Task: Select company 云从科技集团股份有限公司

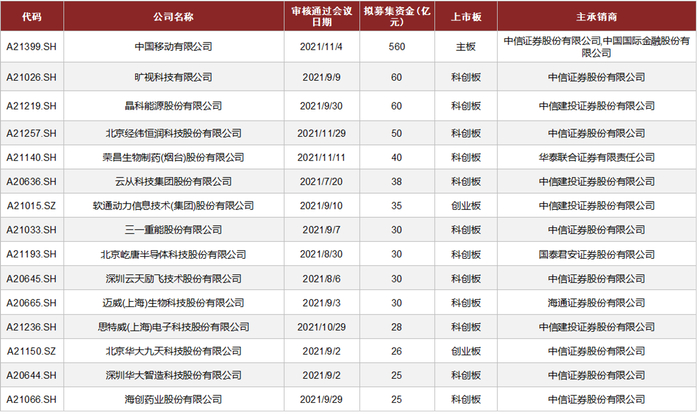Action: (x=174, y=181)
